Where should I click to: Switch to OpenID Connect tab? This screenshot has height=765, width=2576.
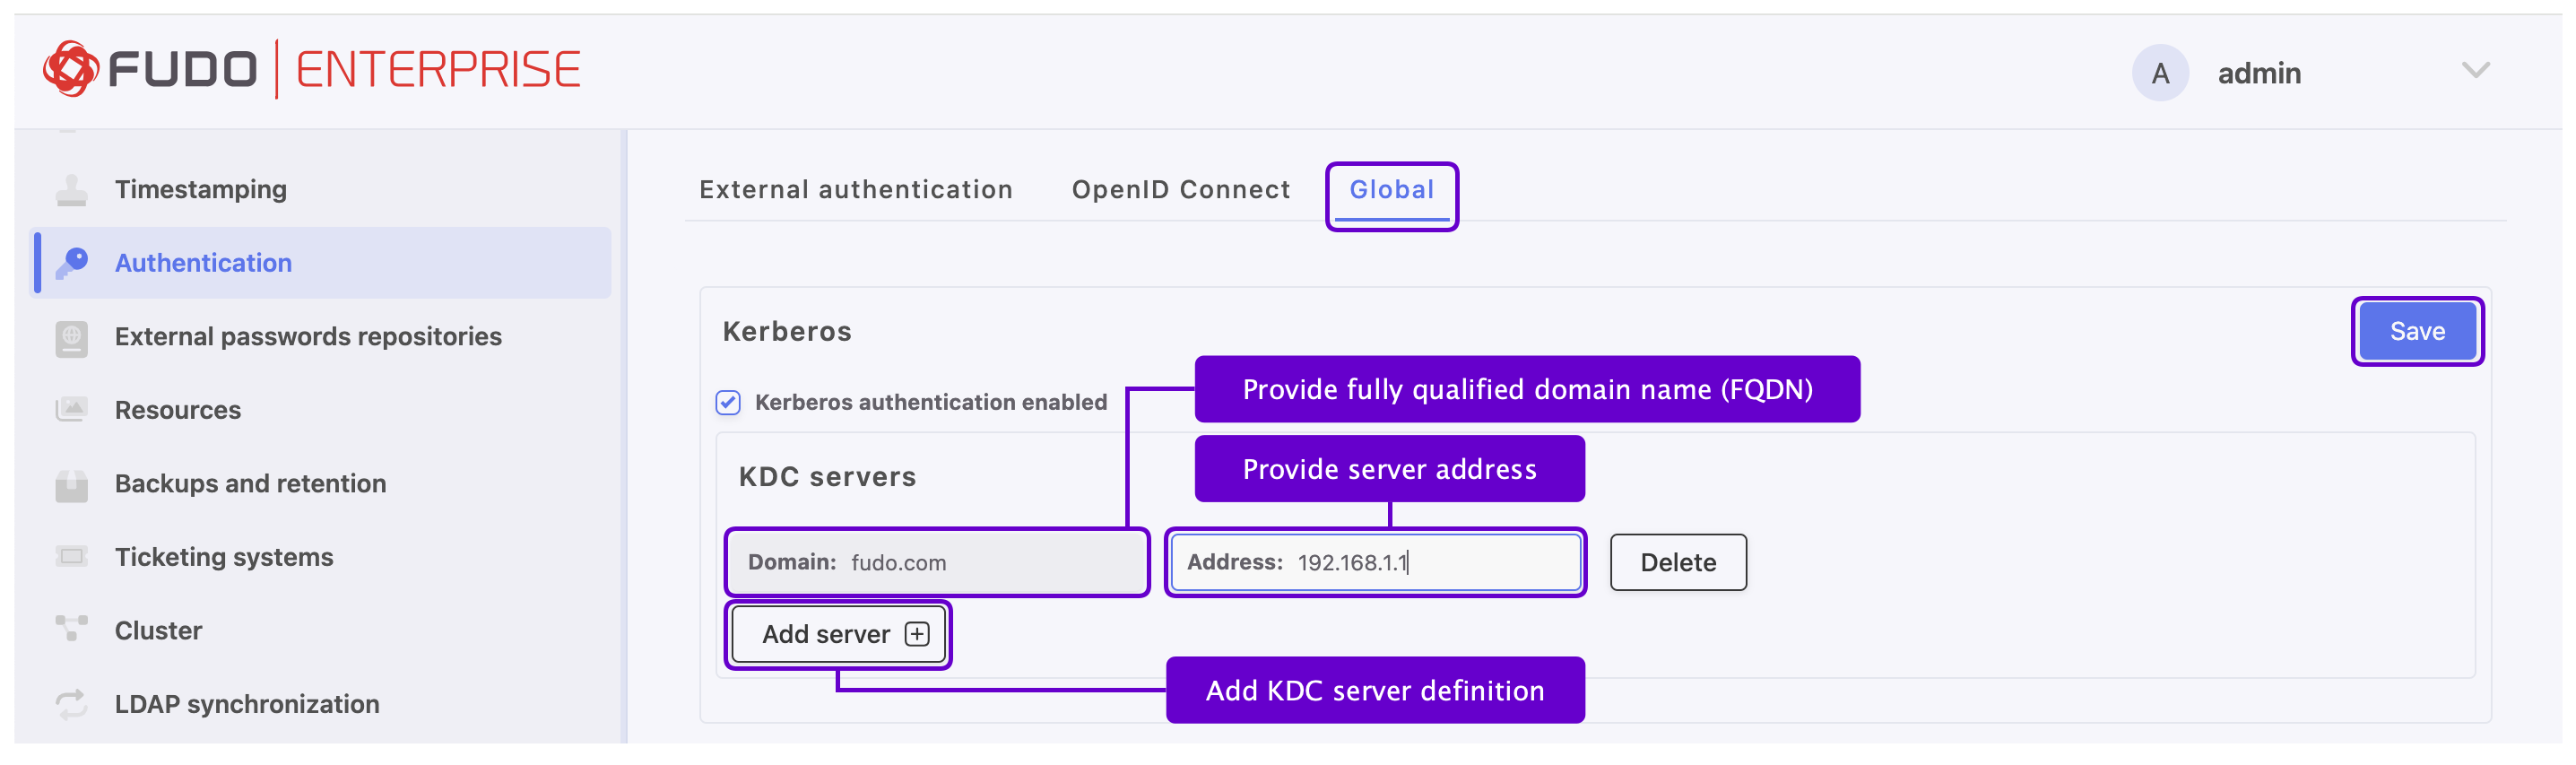pyautogui.click(x=1180, y=190)
